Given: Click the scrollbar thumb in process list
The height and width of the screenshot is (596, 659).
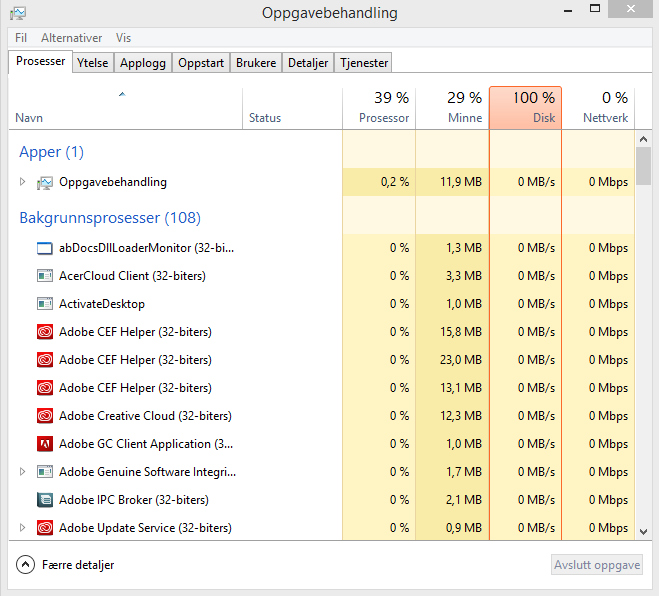Looking at the screenshot, I should click(643, 166).
